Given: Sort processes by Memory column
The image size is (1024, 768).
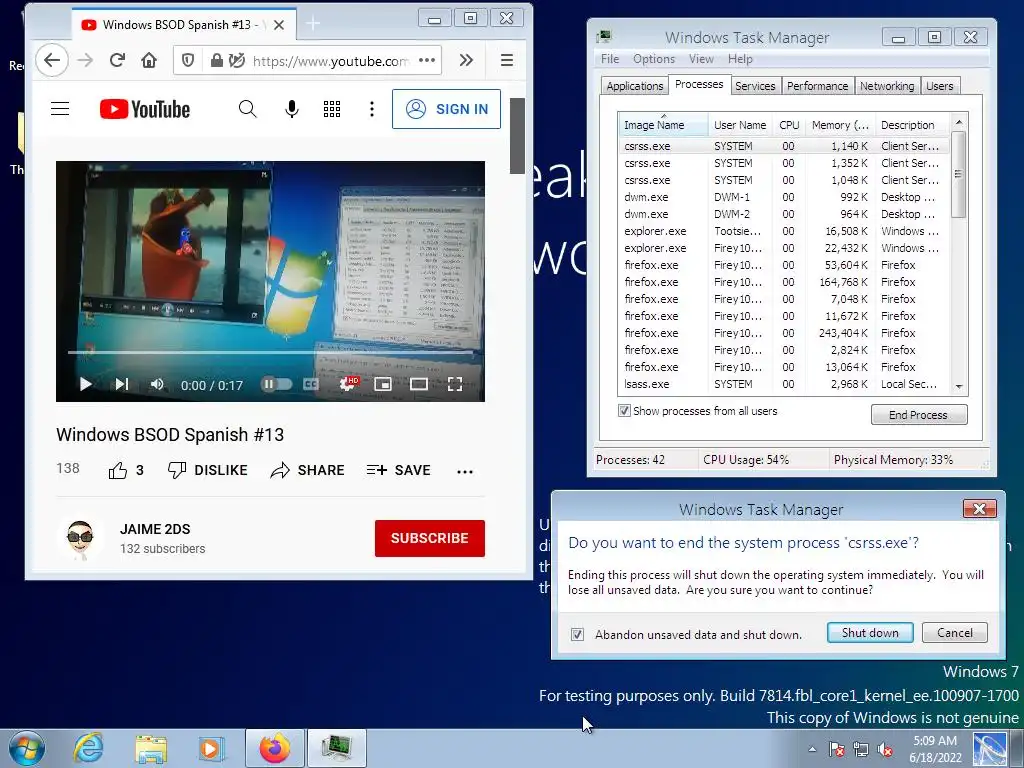Looking at the screenshot, I should (840, 125).
